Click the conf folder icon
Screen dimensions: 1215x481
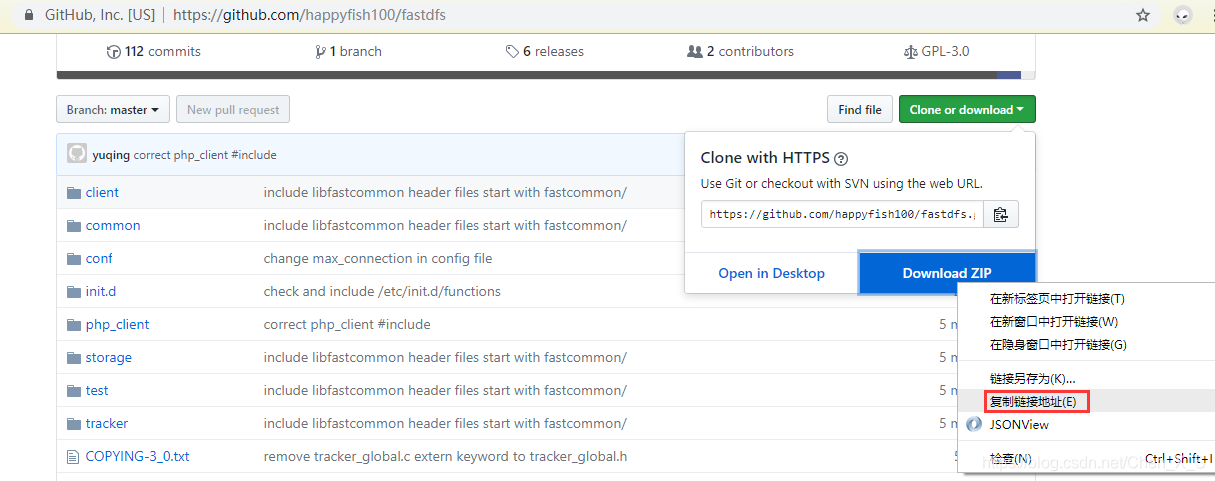(x=73, y=259)
